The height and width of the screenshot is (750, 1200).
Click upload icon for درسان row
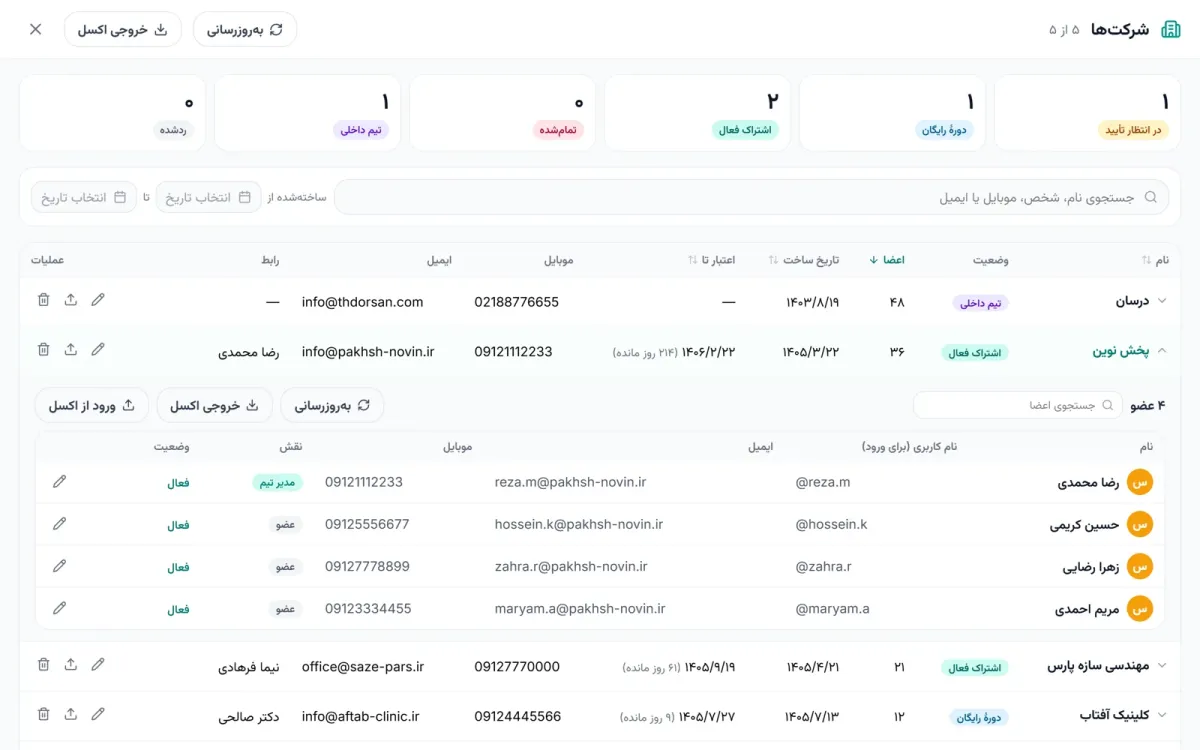[70, 299]
